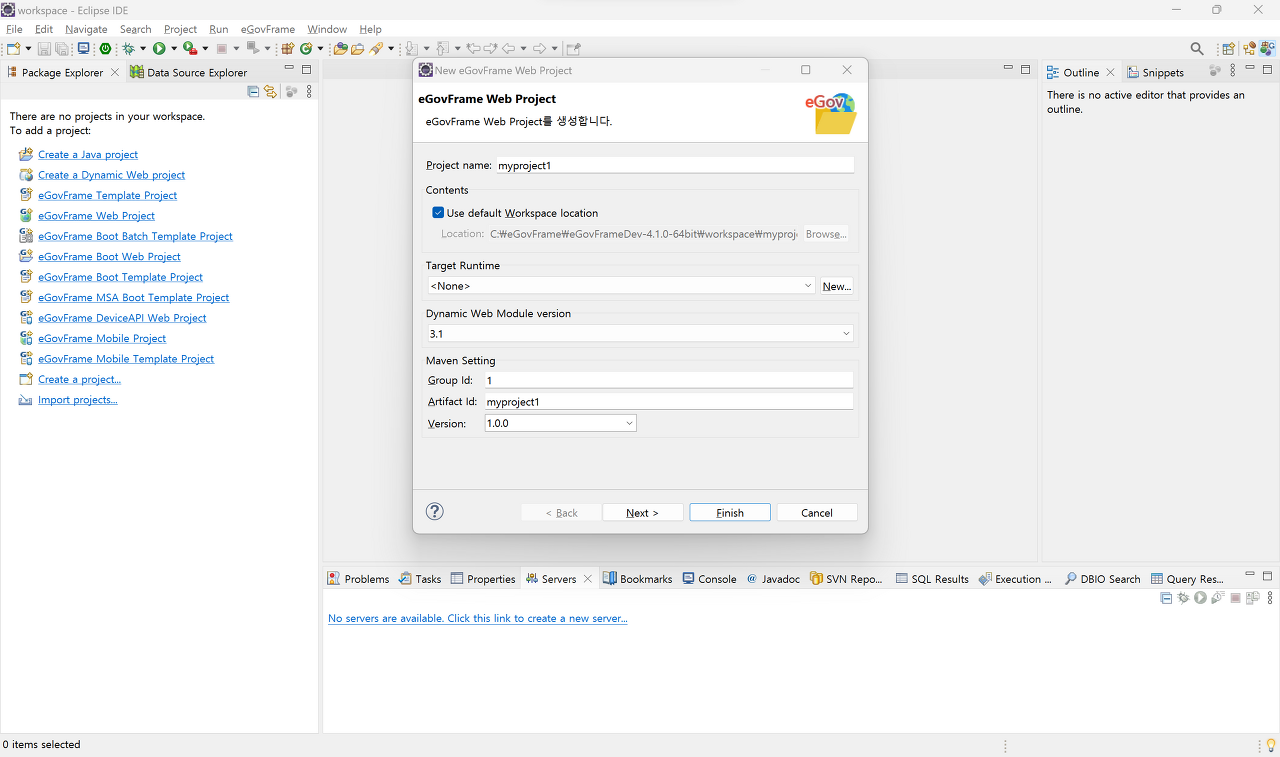
Task: Click the Next > button
Action: coord(643,512)
